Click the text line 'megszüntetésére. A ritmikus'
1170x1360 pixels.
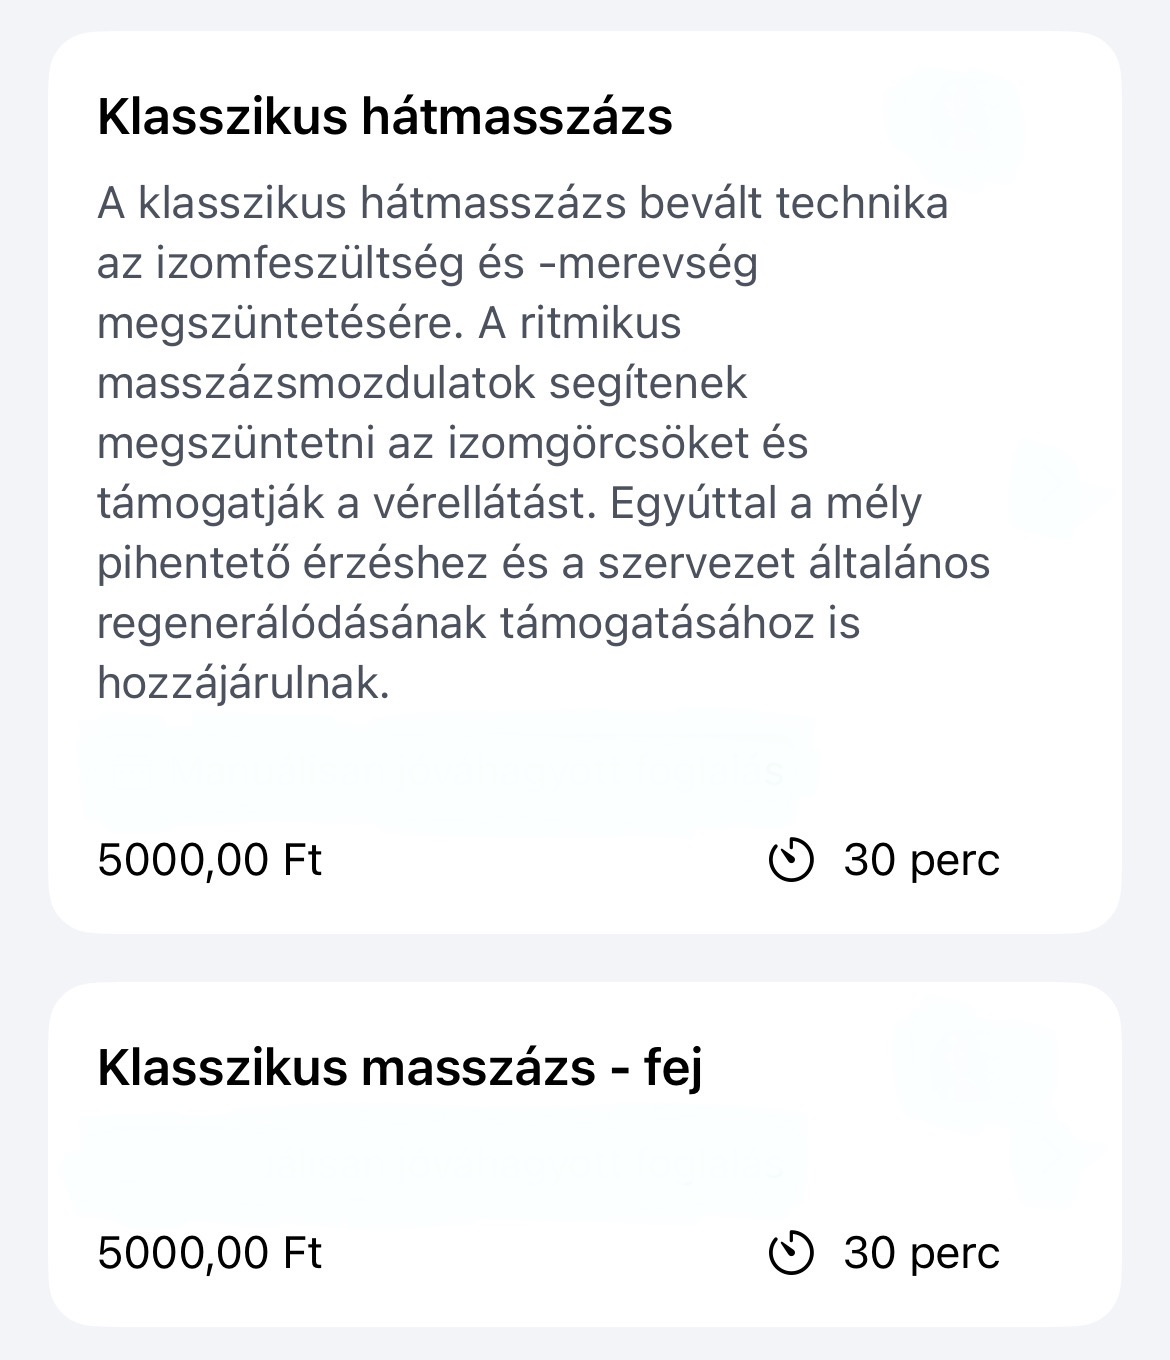pyautogui.click(x=389, y=324)
